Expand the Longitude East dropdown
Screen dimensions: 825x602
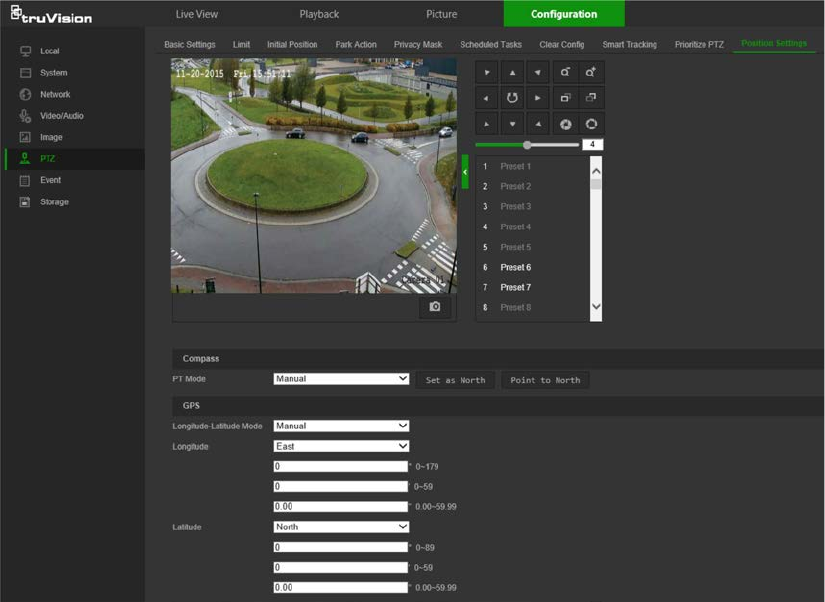tap(341, 446)
